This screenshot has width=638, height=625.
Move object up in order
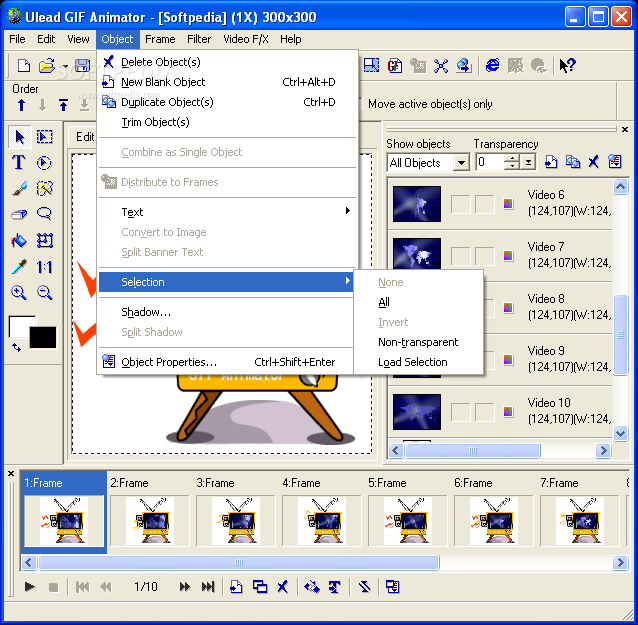(x=22, y=105)
